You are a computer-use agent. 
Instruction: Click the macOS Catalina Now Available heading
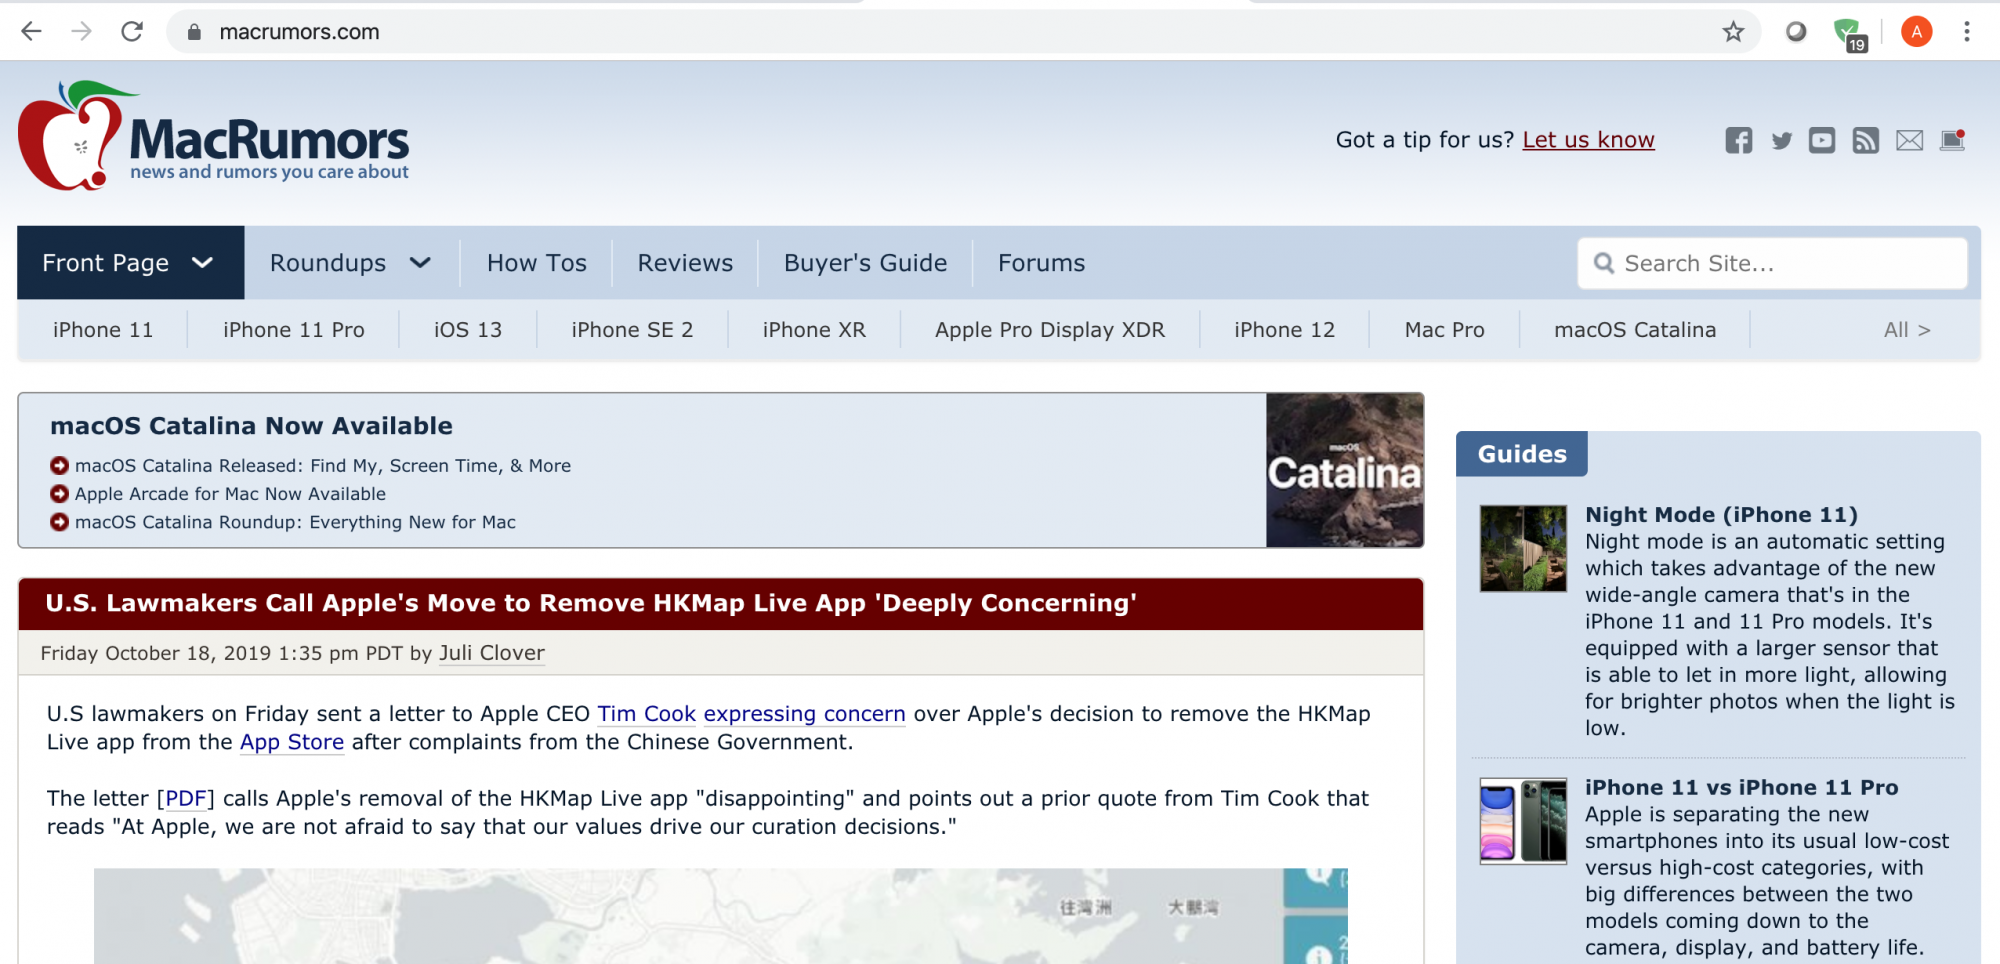pyautogui.click(x=251, y=426)
